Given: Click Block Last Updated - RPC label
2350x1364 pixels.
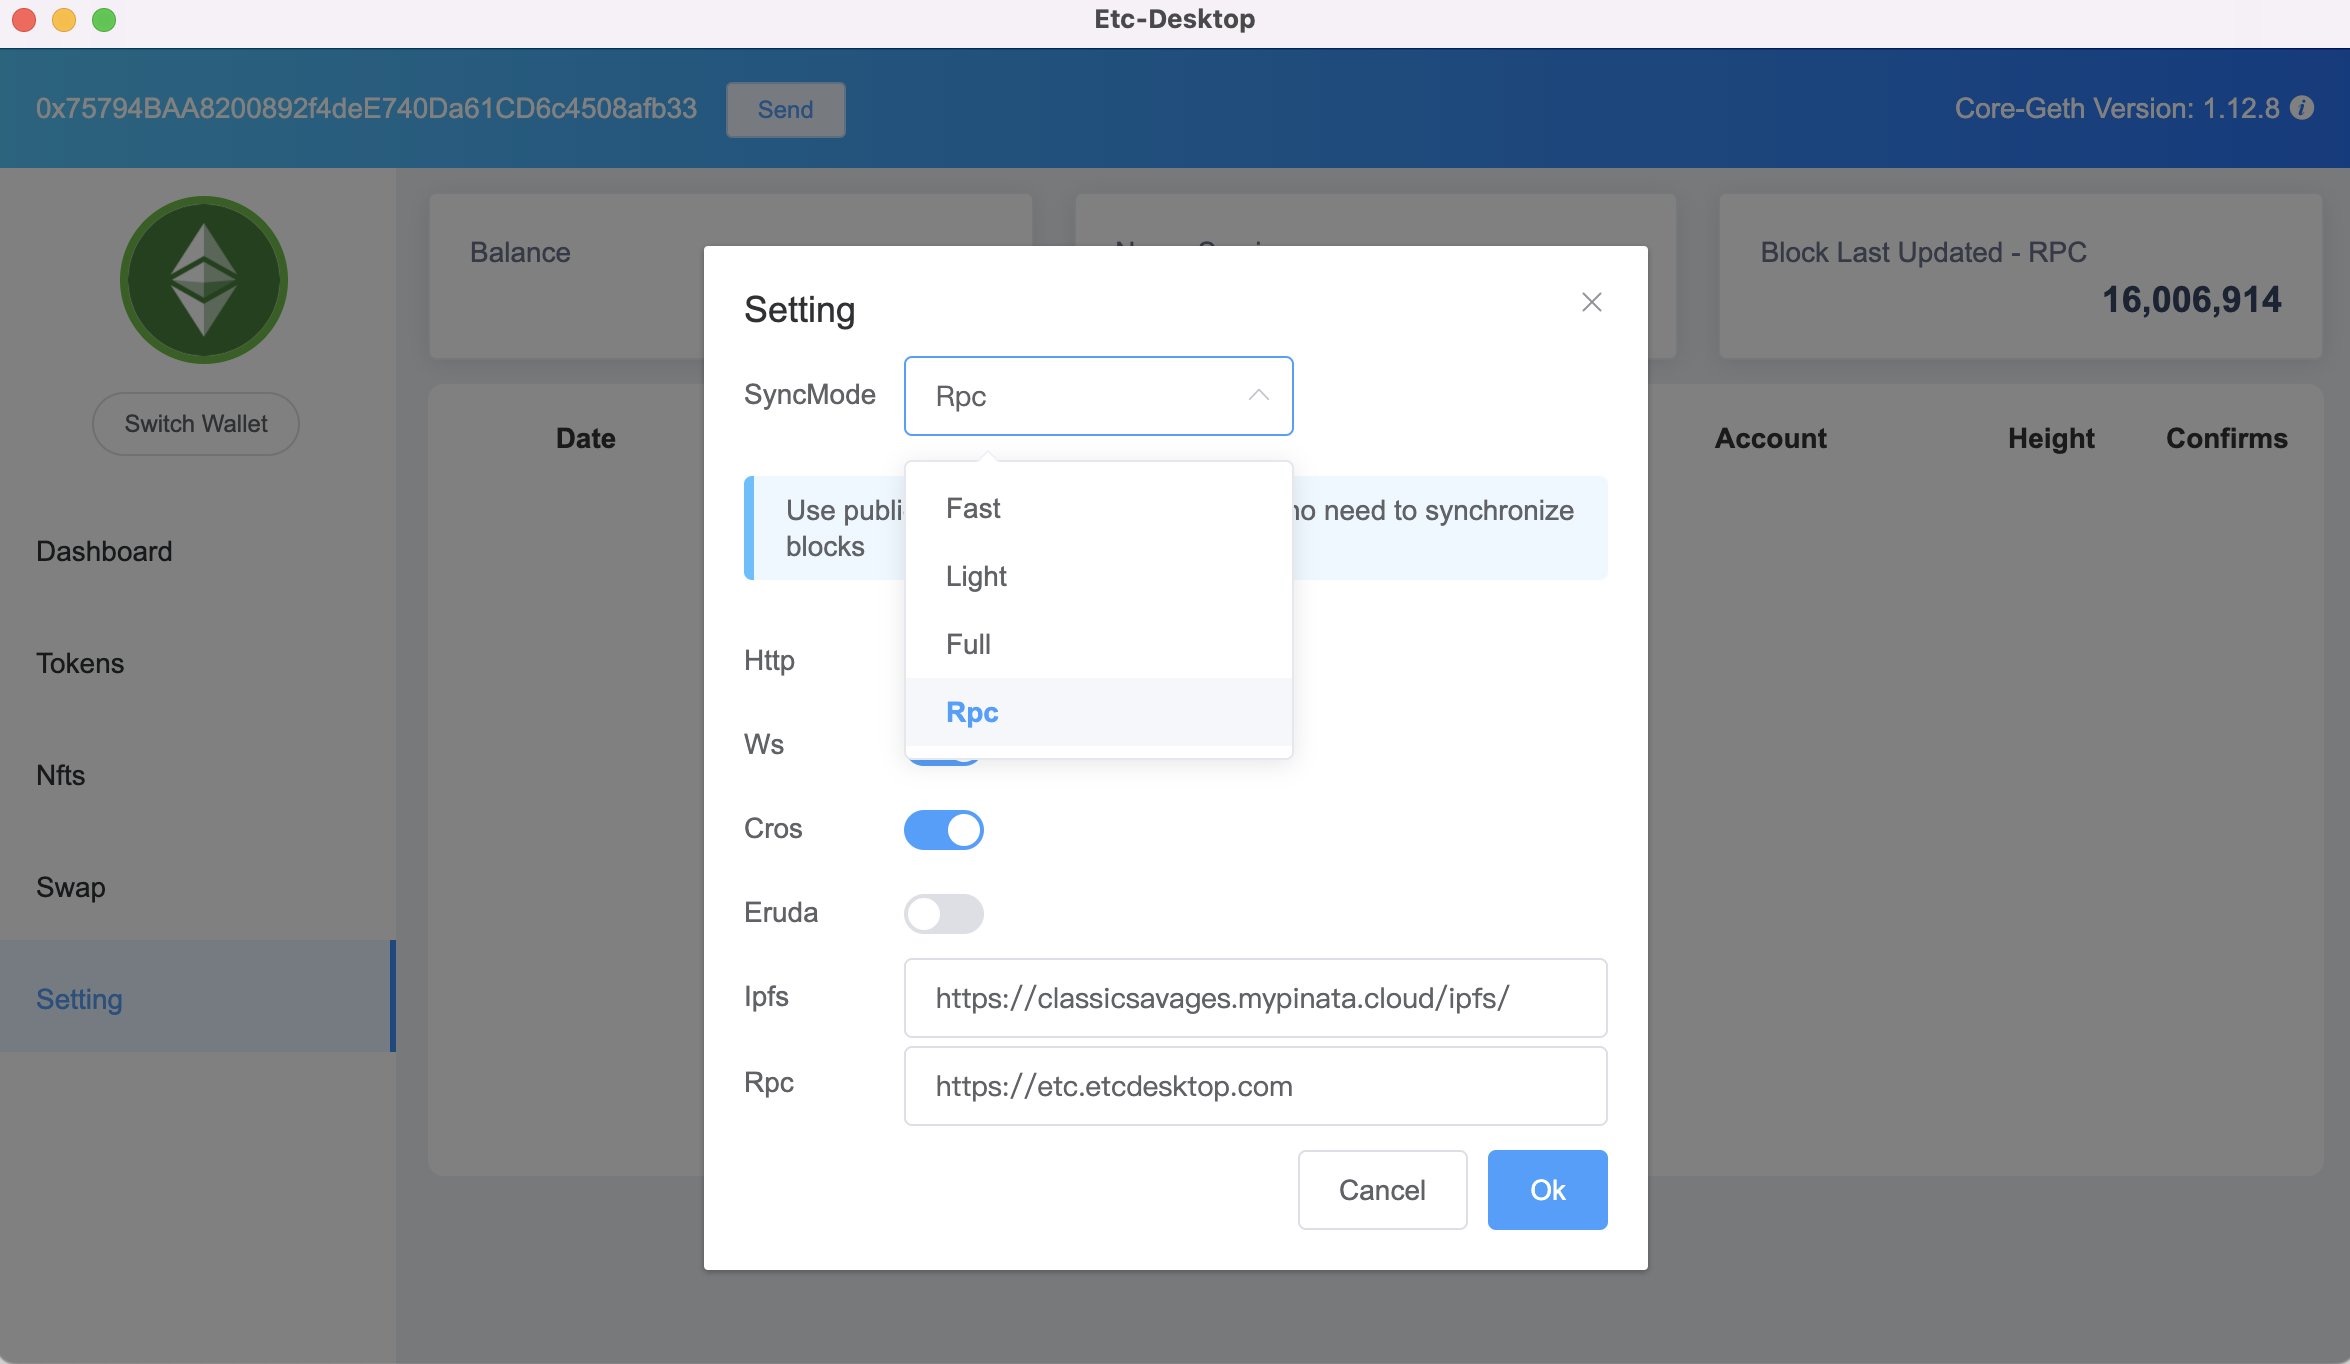Looking at the screenshot, I should [1923, 252].
